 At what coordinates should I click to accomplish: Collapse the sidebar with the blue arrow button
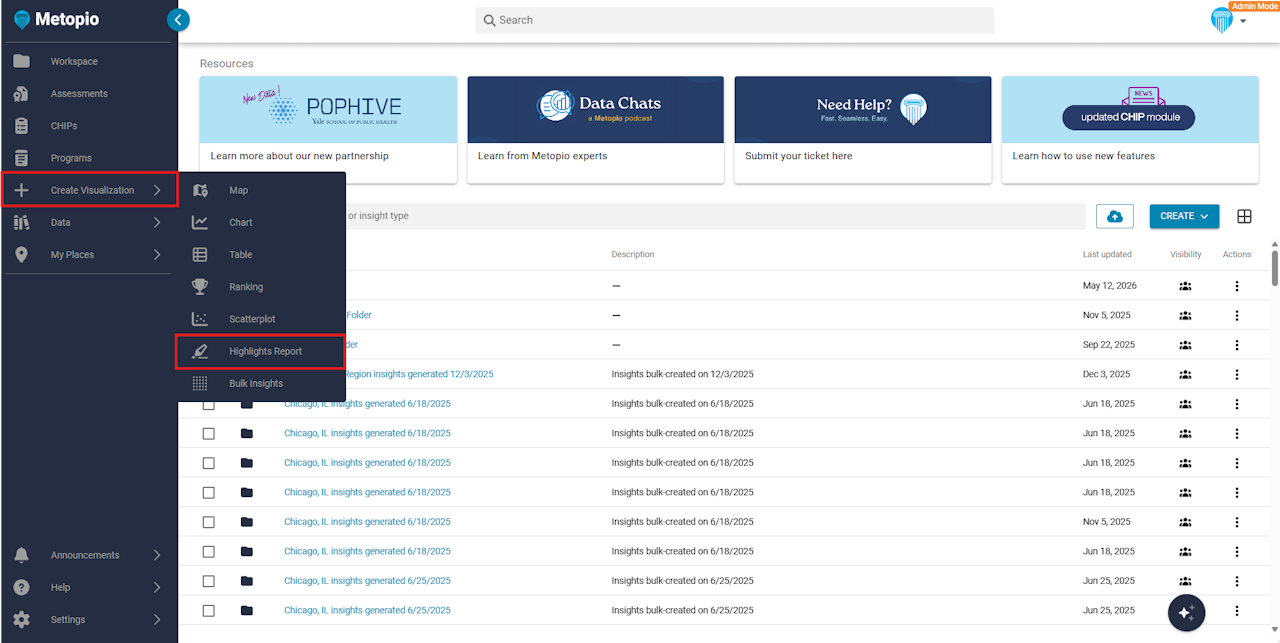pyautogui.click(x=178, y=19)
